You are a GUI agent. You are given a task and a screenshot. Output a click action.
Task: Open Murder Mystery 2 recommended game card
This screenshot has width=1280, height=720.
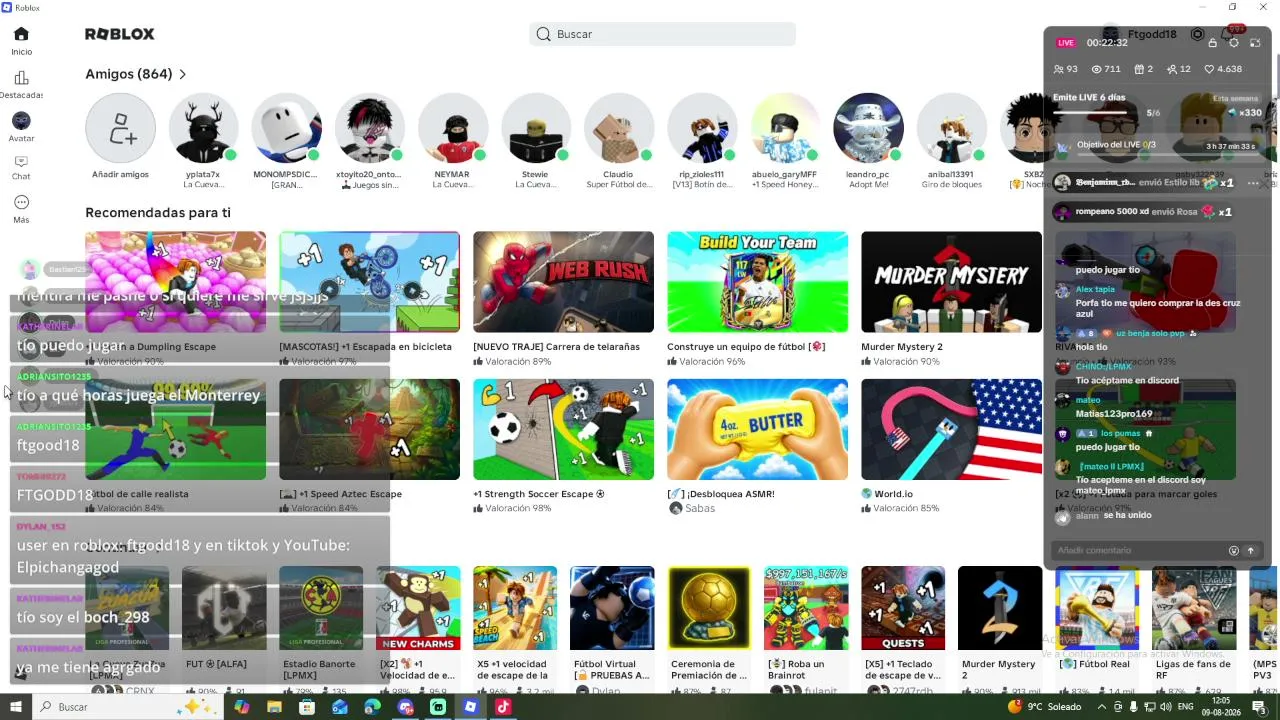click(x=951, y=282)
